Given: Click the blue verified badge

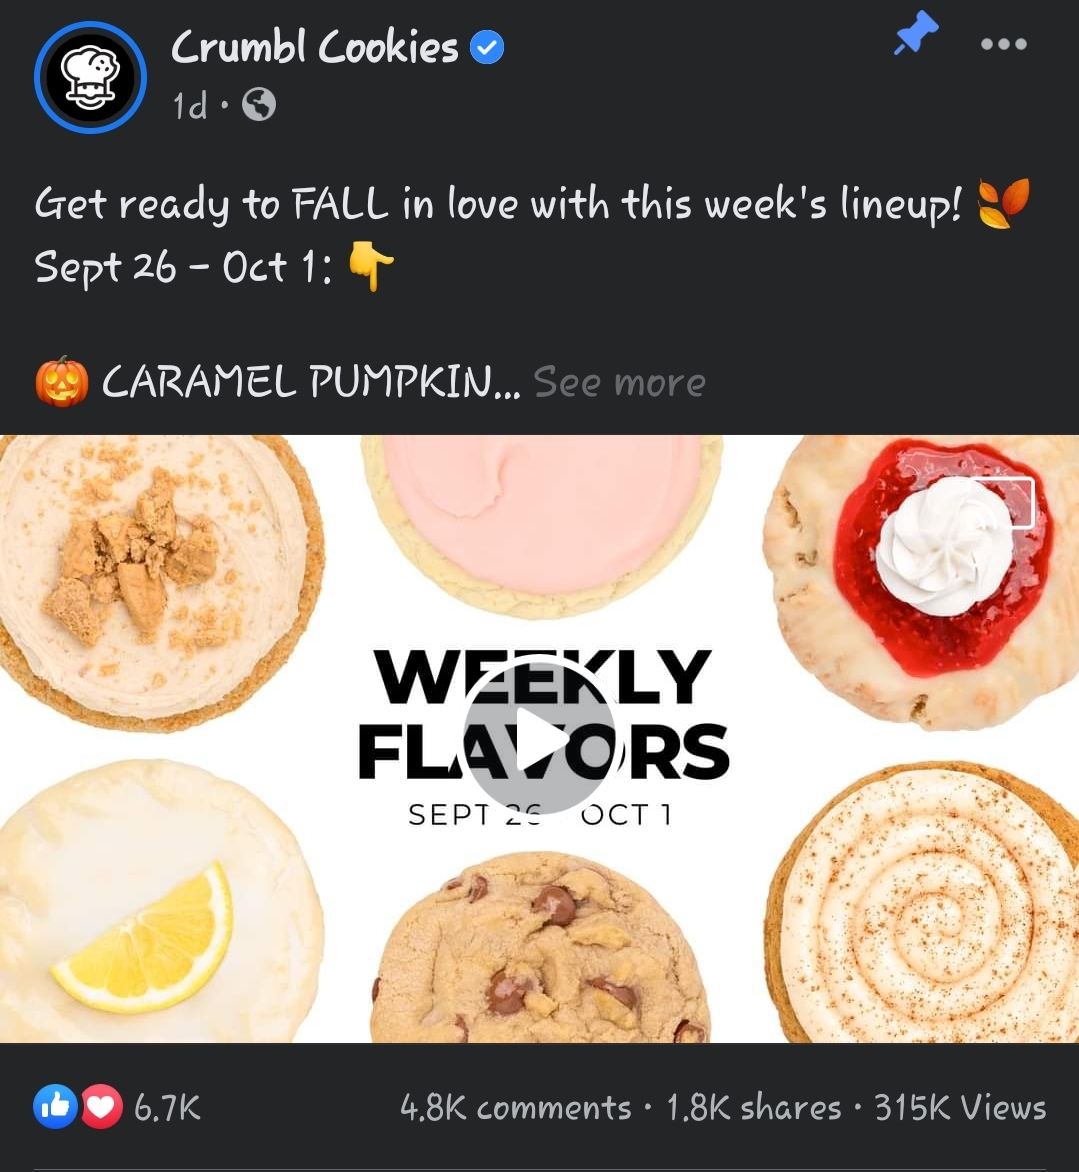Looking at the screenshot, I should pos(486,48).
